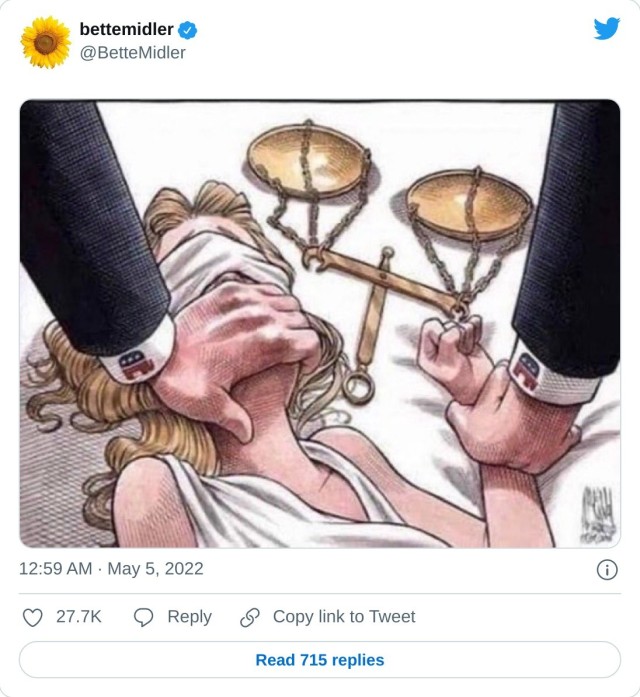View the 27.7K likes count
The width and height of the screenshot is (640, 697).
[79, 617]
